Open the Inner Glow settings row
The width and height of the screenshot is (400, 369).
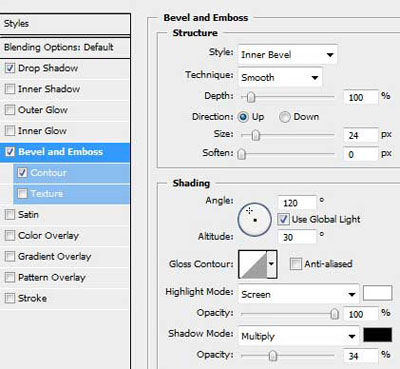tap(65, 131)
